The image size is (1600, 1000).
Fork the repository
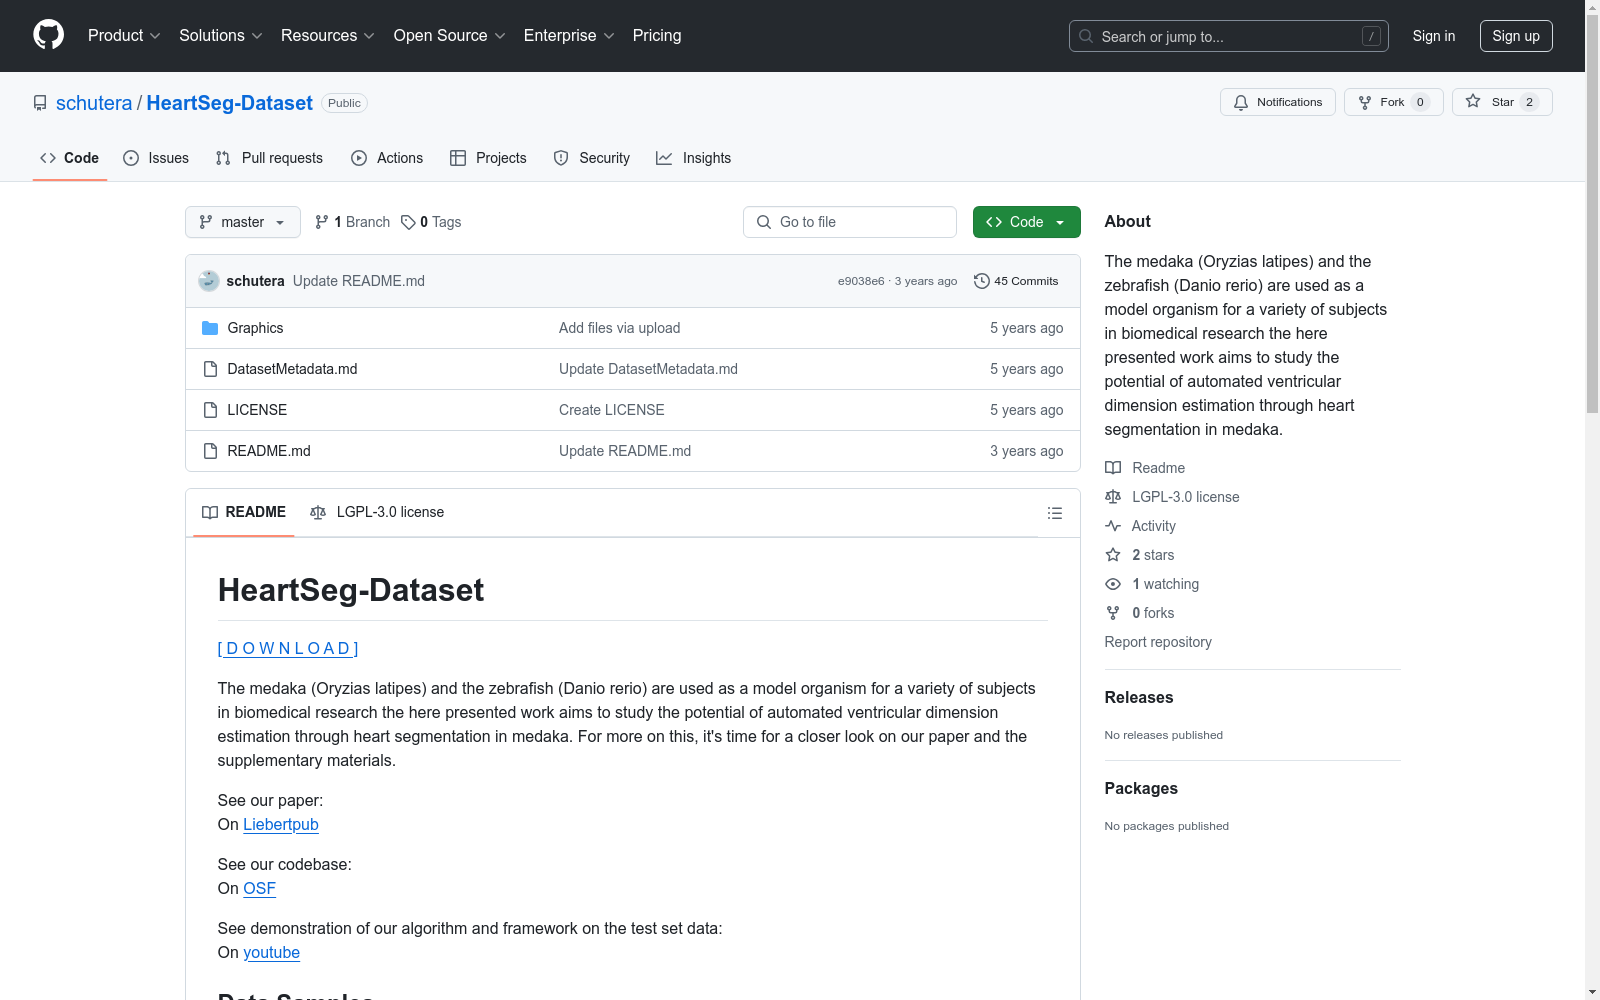click(1394, 102)
